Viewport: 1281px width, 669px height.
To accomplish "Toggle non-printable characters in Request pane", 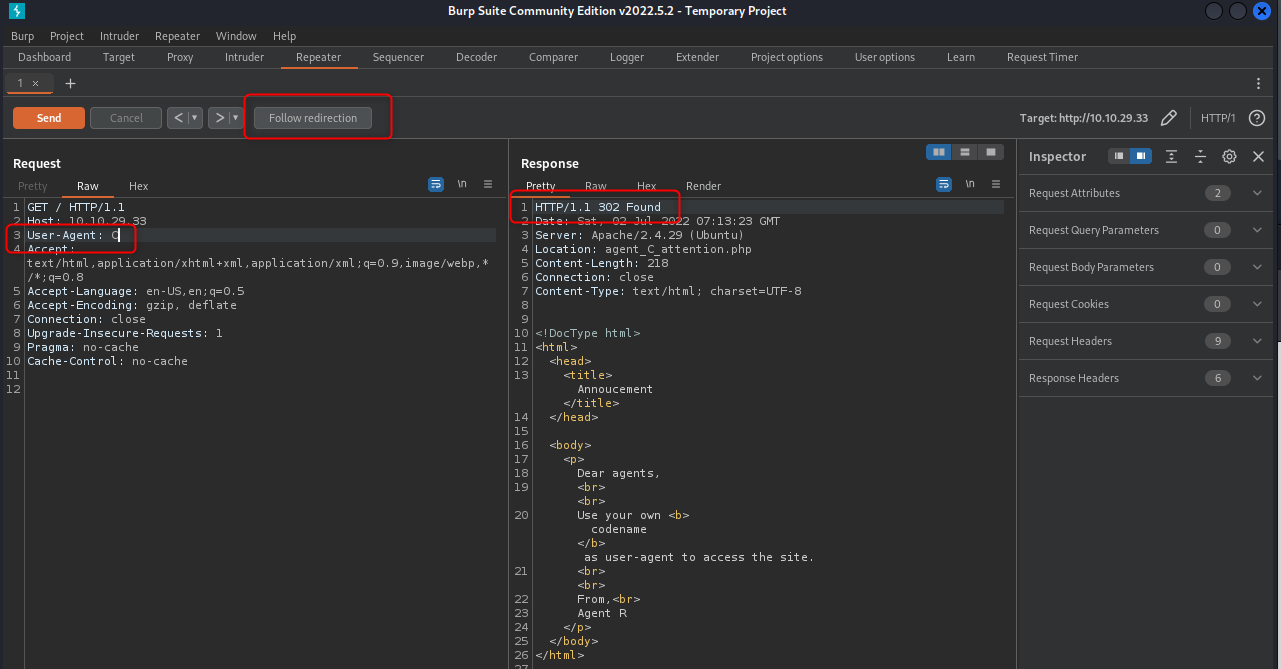I will coord(462,185).
